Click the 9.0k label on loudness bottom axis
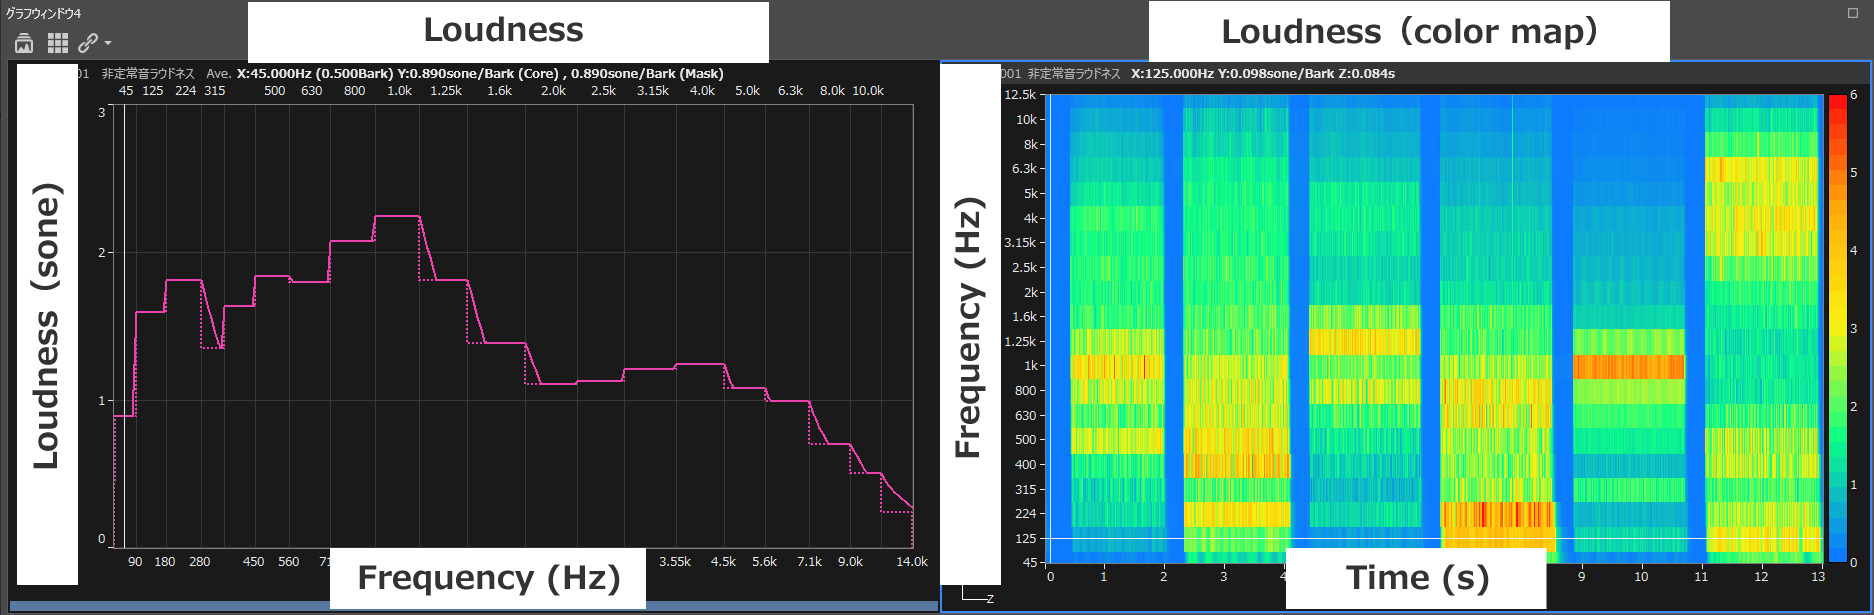 click(x=850, y=562)
